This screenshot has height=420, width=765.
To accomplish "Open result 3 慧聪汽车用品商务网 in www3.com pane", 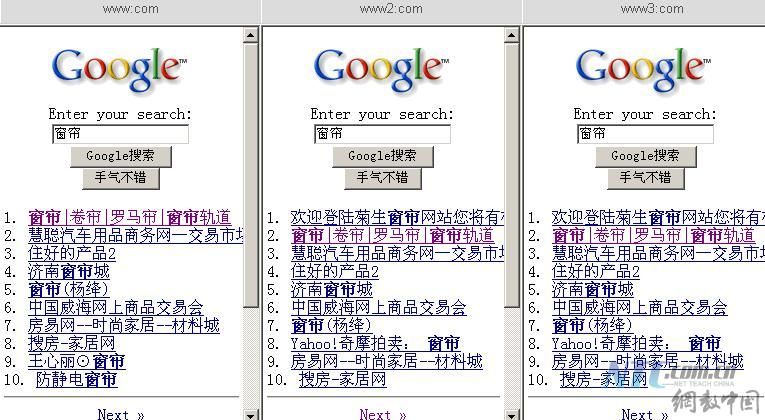I will (658, 254).
